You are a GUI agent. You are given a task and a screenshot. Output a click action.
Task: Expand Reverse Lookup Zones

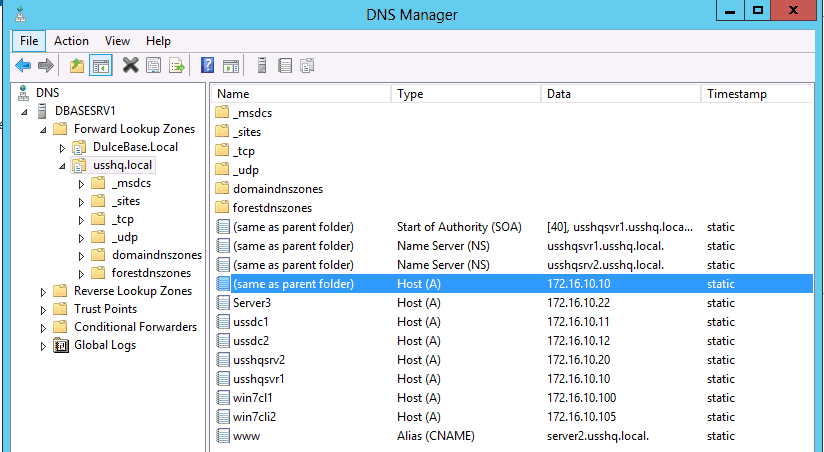[x=44, y=292]
